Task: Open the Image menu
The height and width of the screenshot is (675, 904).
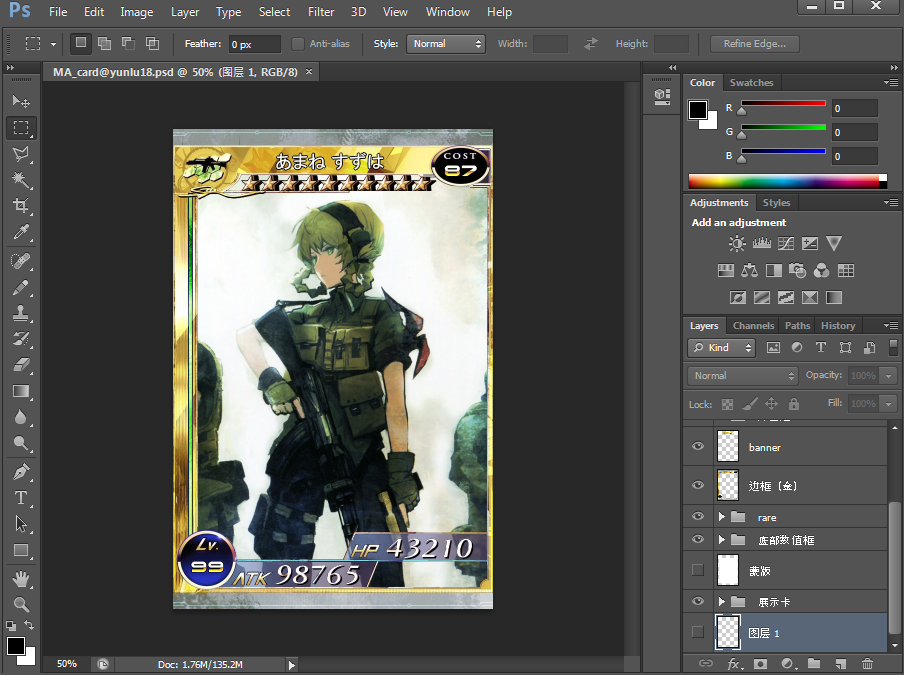Action: (x=137, y=12)
